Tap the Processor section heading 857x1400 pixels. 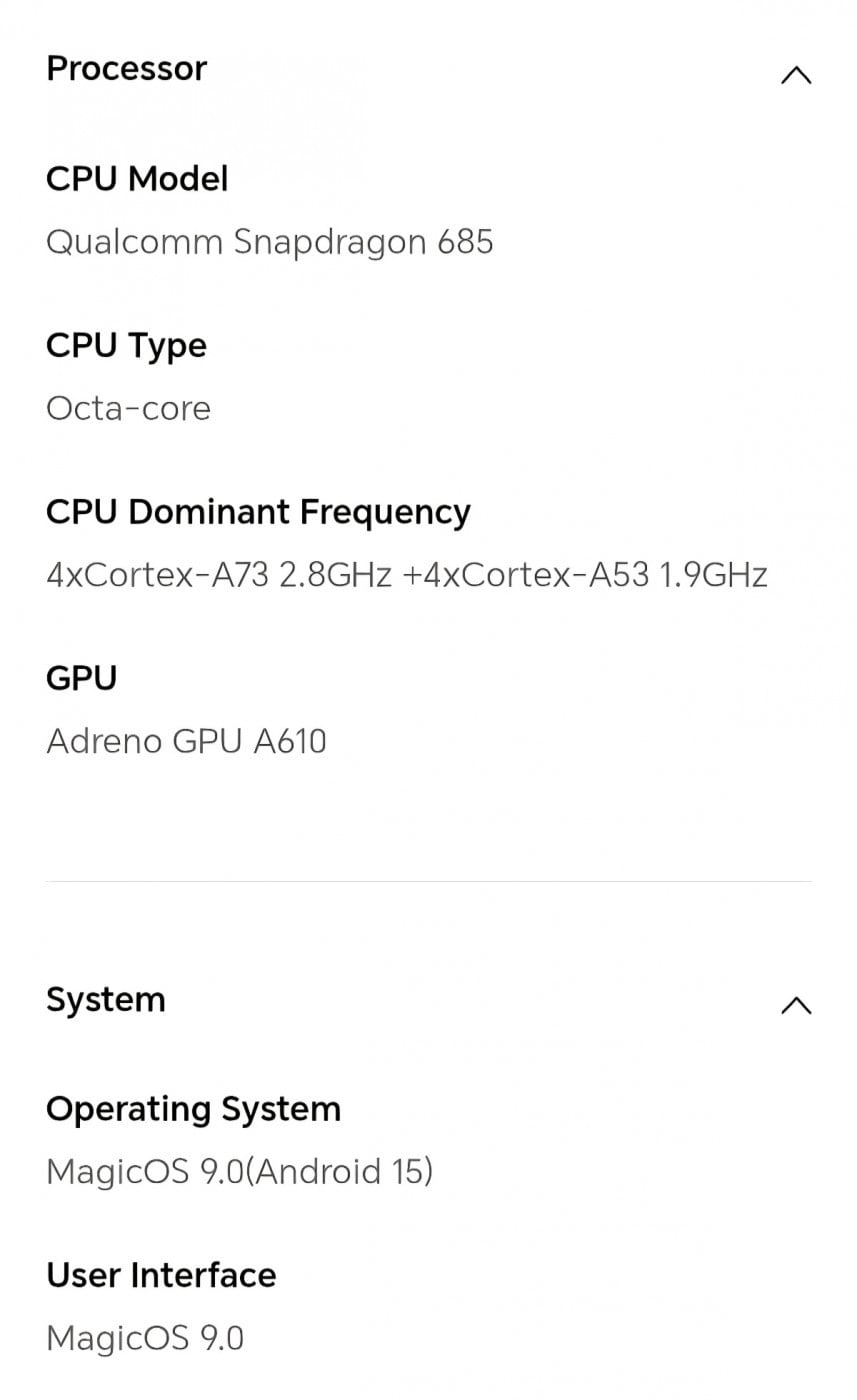click(127, 68)
